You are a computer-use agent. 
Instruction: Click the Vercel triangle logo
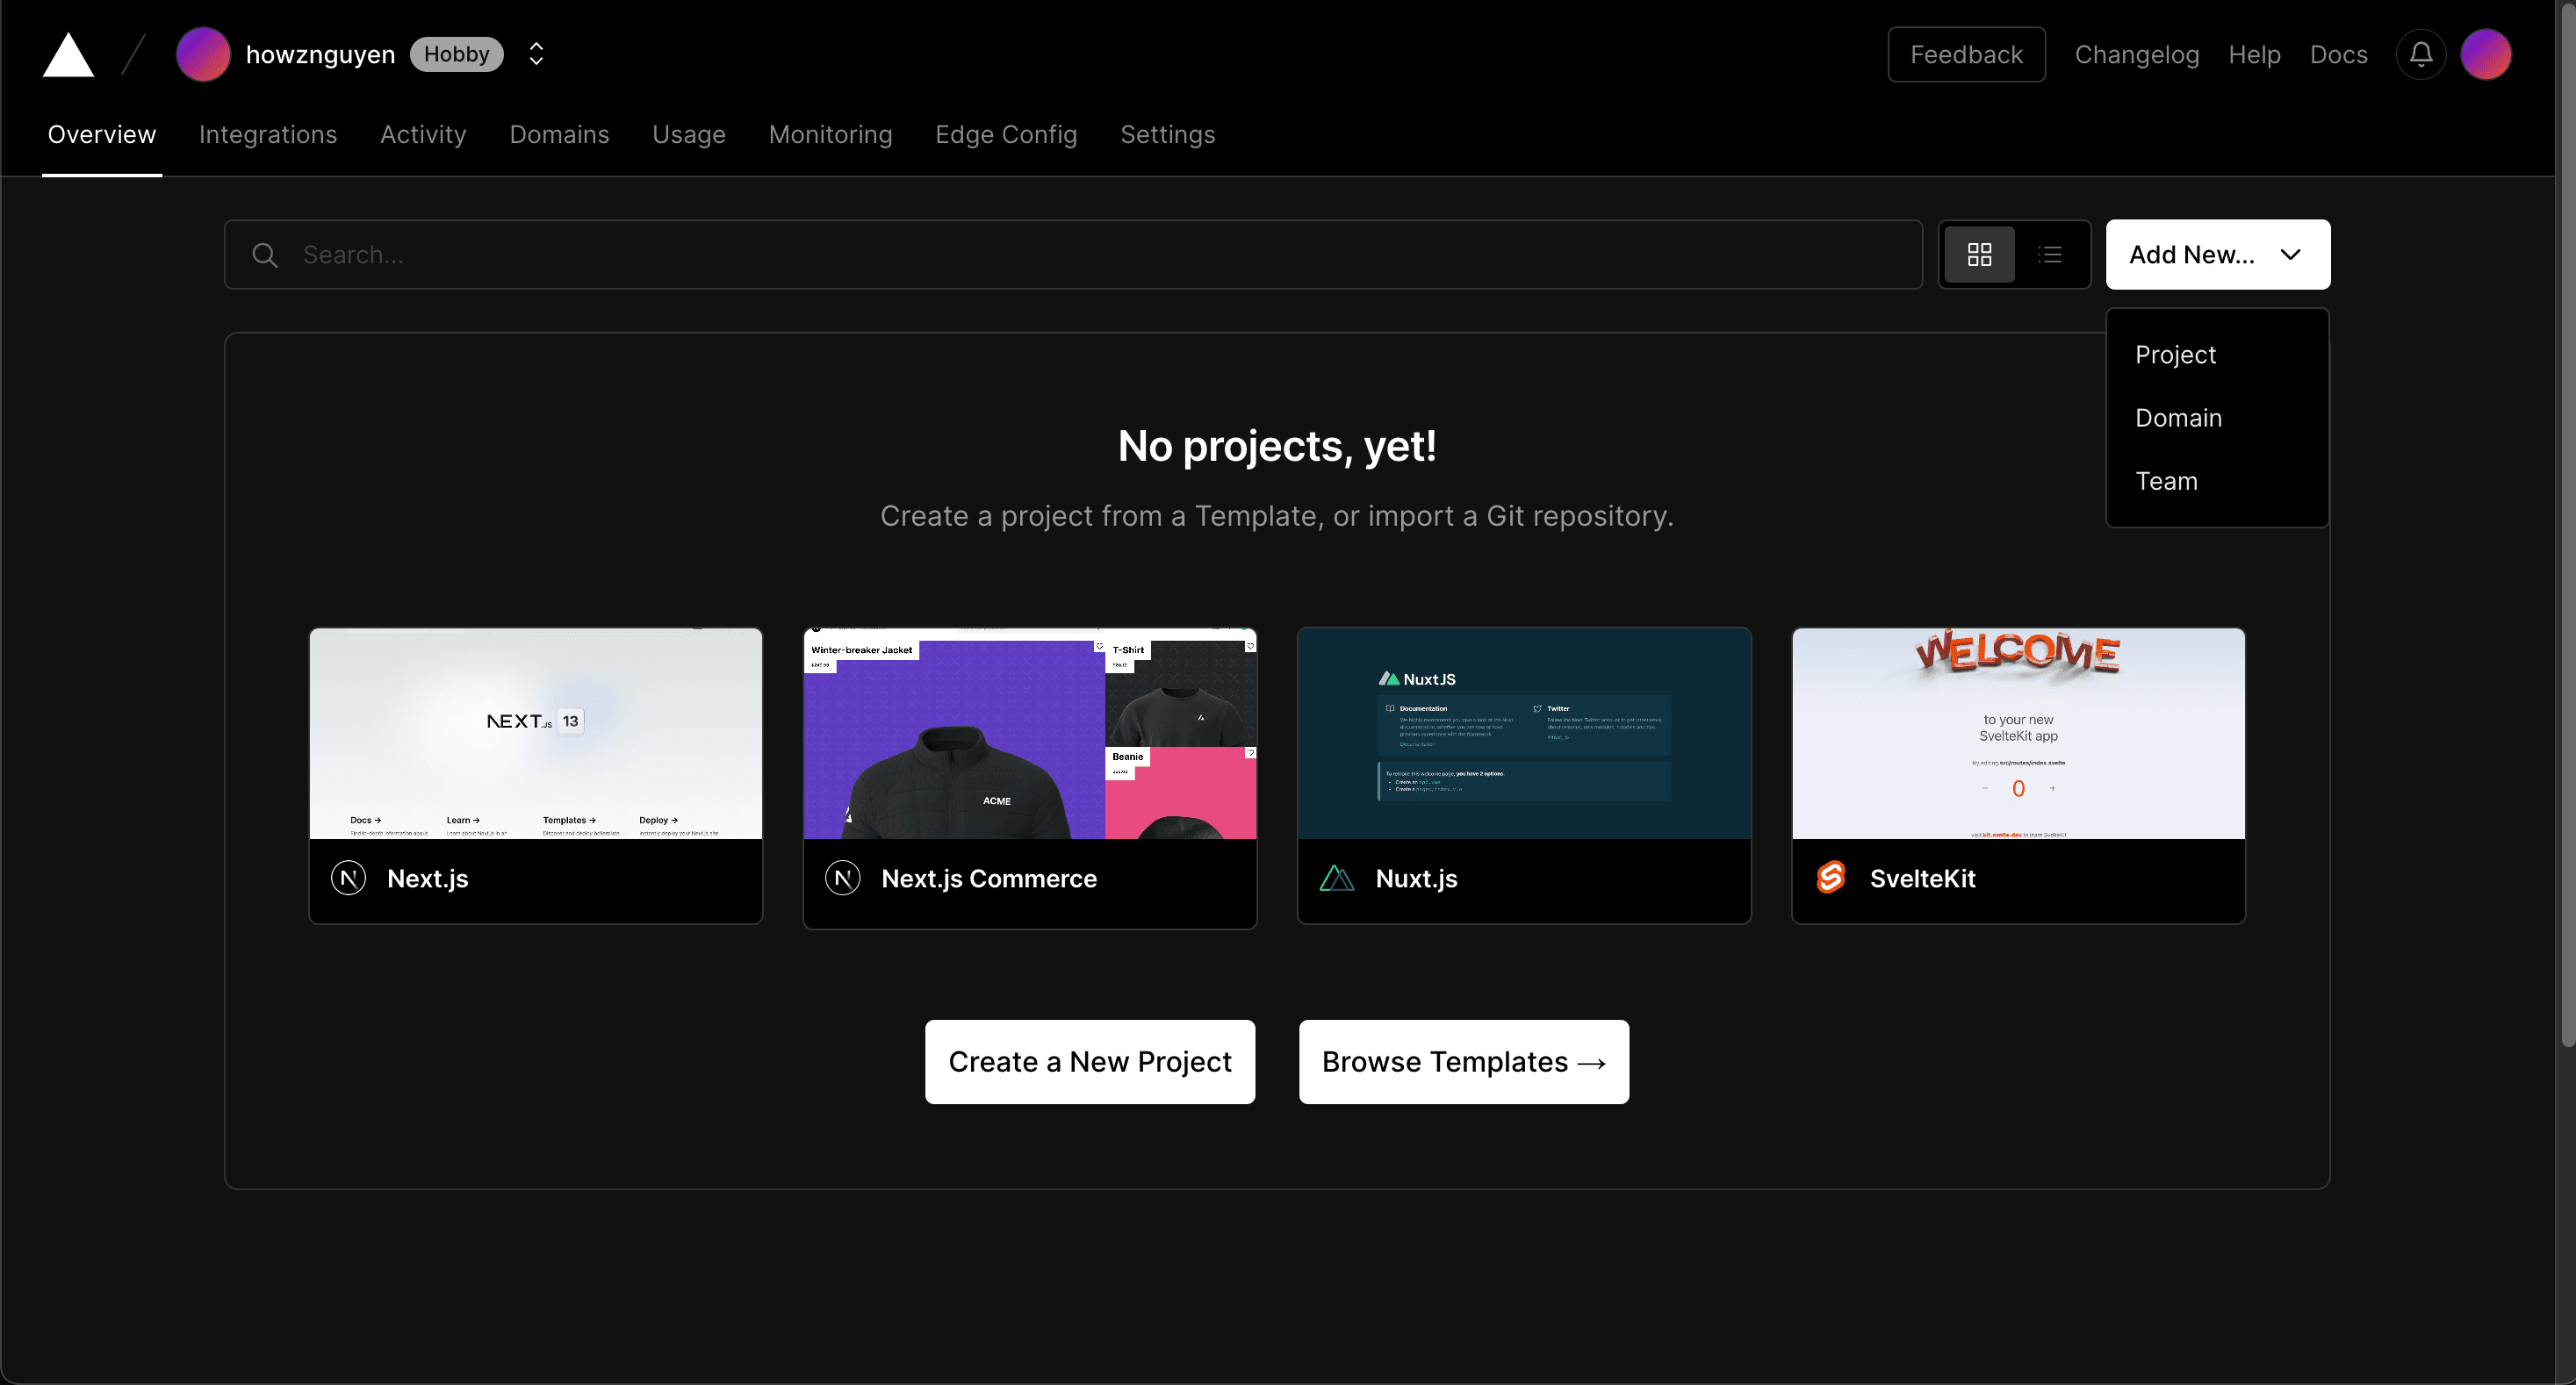click(x=68, y=54)
